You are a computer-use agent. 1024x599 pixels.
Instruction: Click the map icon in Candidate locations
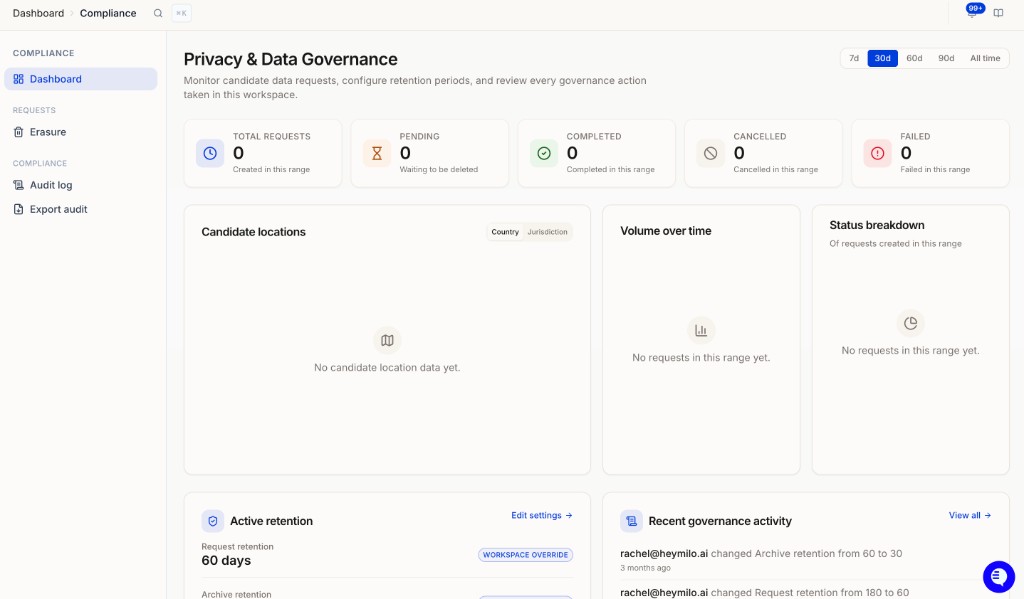coord(387,340)
